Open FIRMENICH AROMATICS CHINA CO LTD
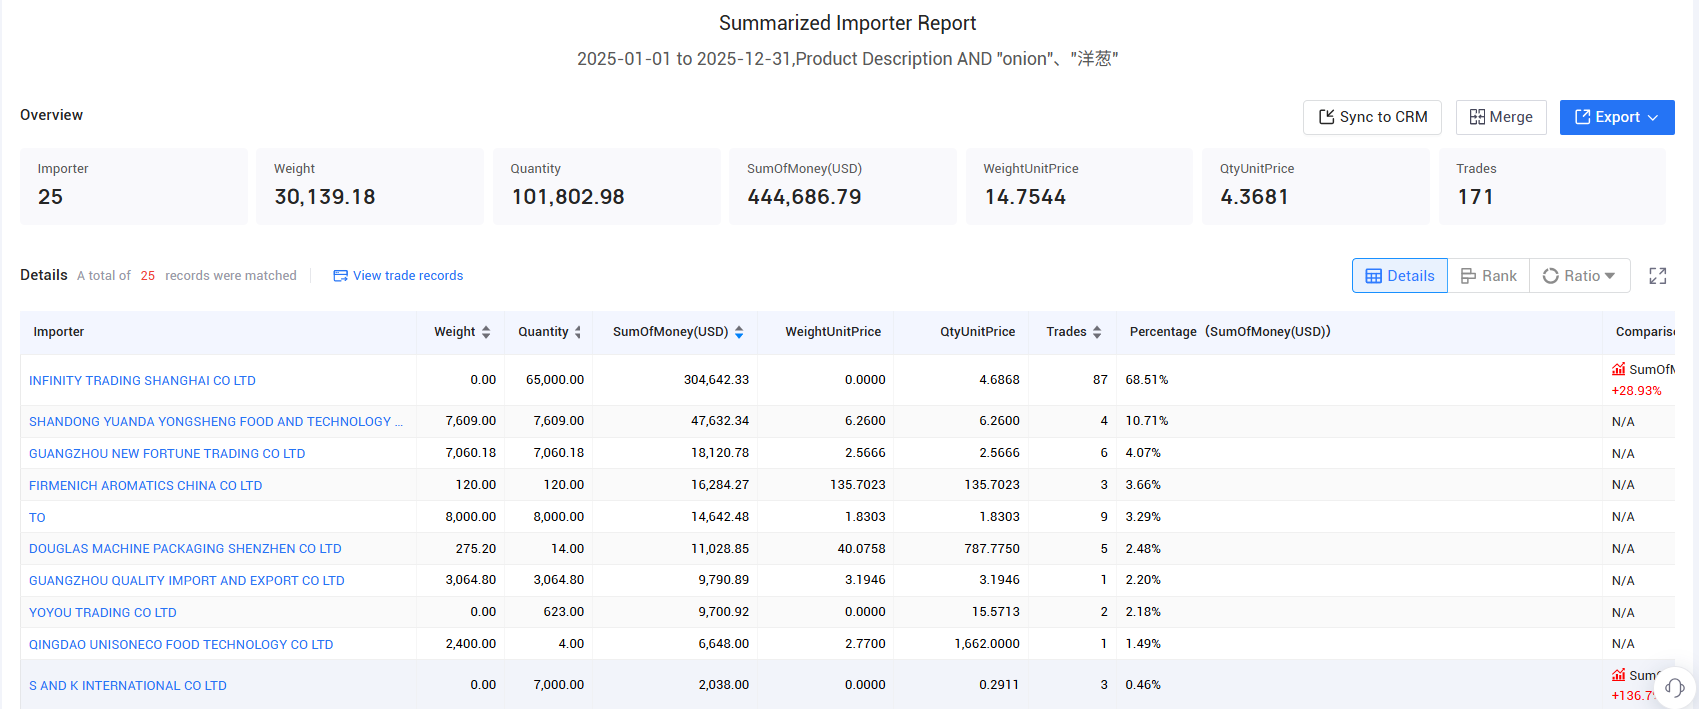Viewport: 1699px width, 709px height. pos(145,486)
